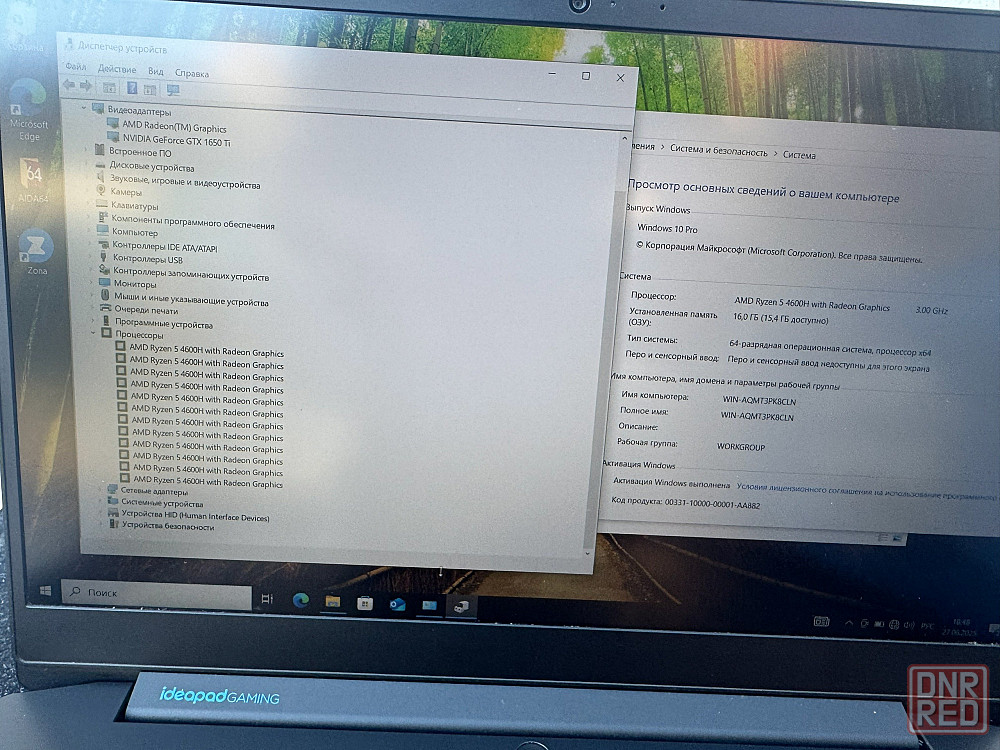Image resolution: width=1000 pixels, height=750 pixels.
Task: Click the WORKGROUP value in the System window
Action: tap(741, 446)
